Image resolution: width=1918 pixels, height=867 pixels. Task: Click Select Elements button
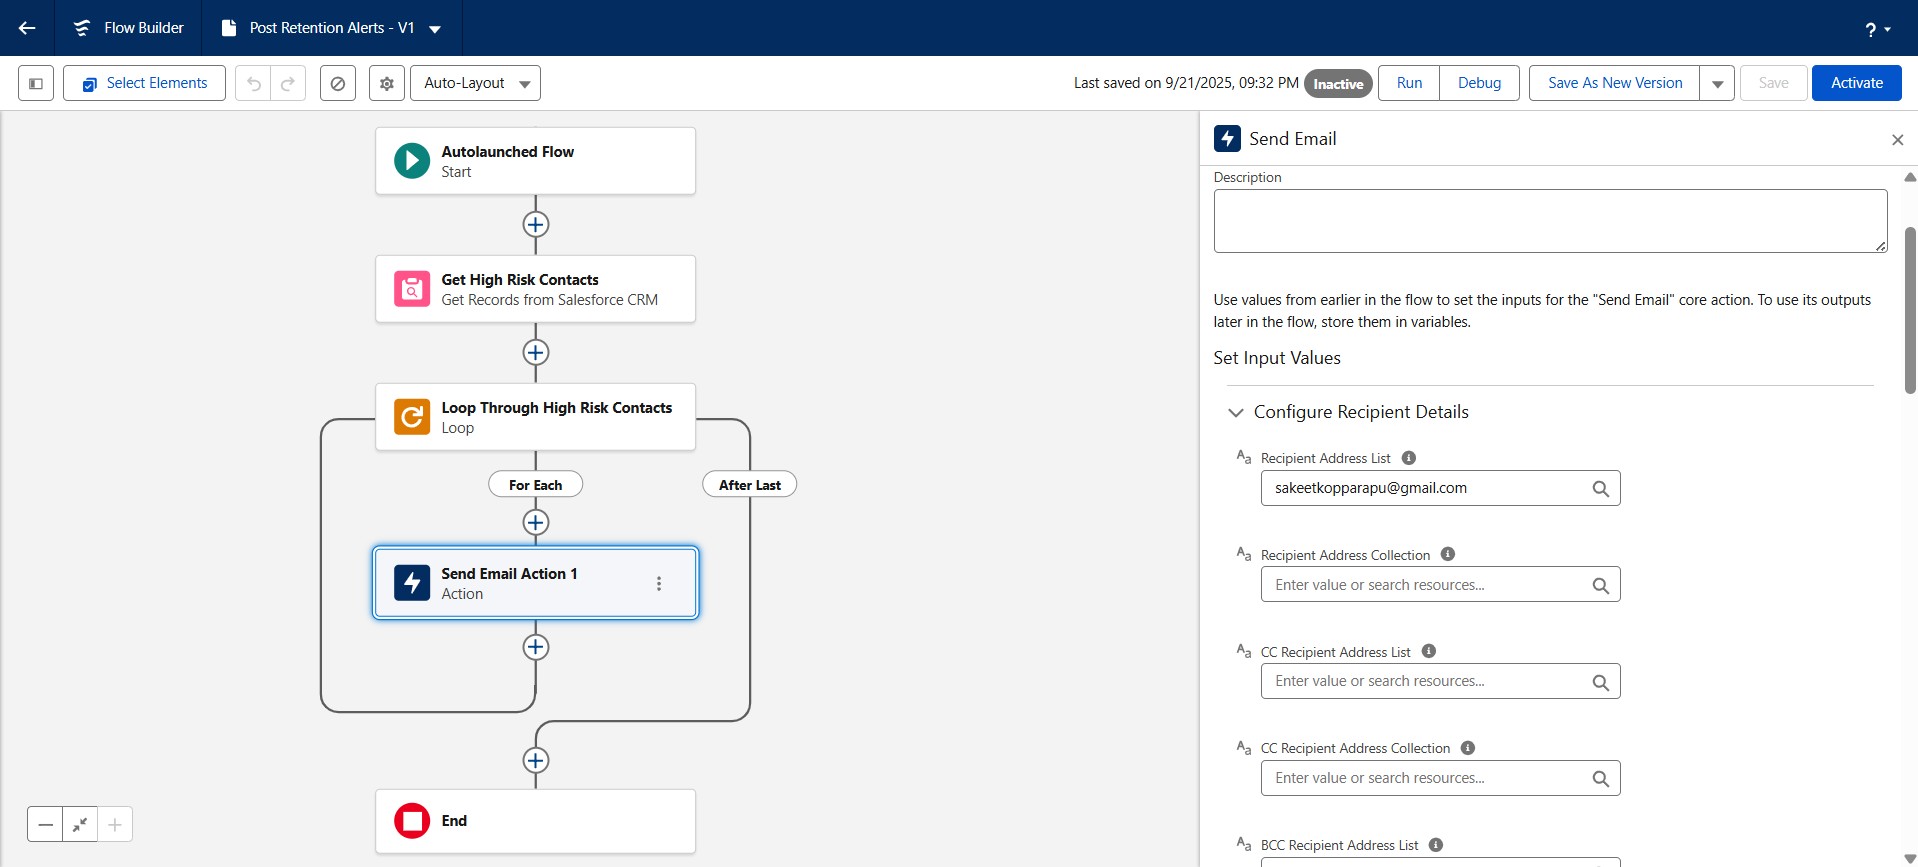[144, 83]
